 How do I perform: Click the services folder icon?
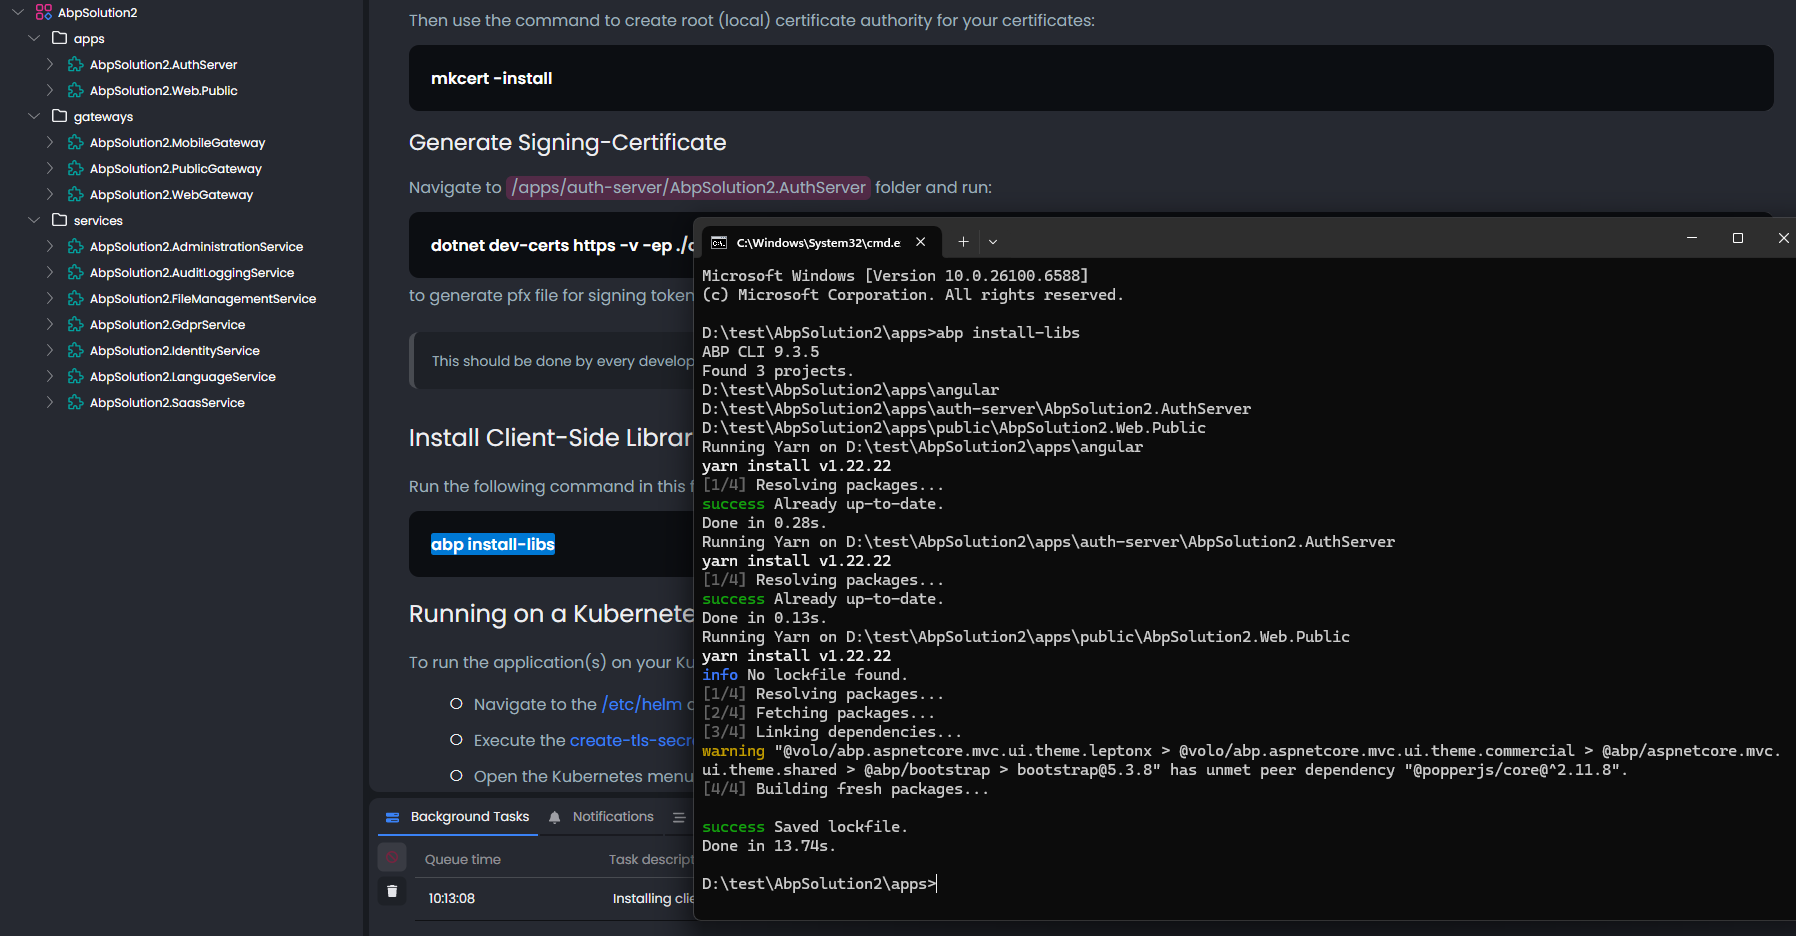coord(60,220)
